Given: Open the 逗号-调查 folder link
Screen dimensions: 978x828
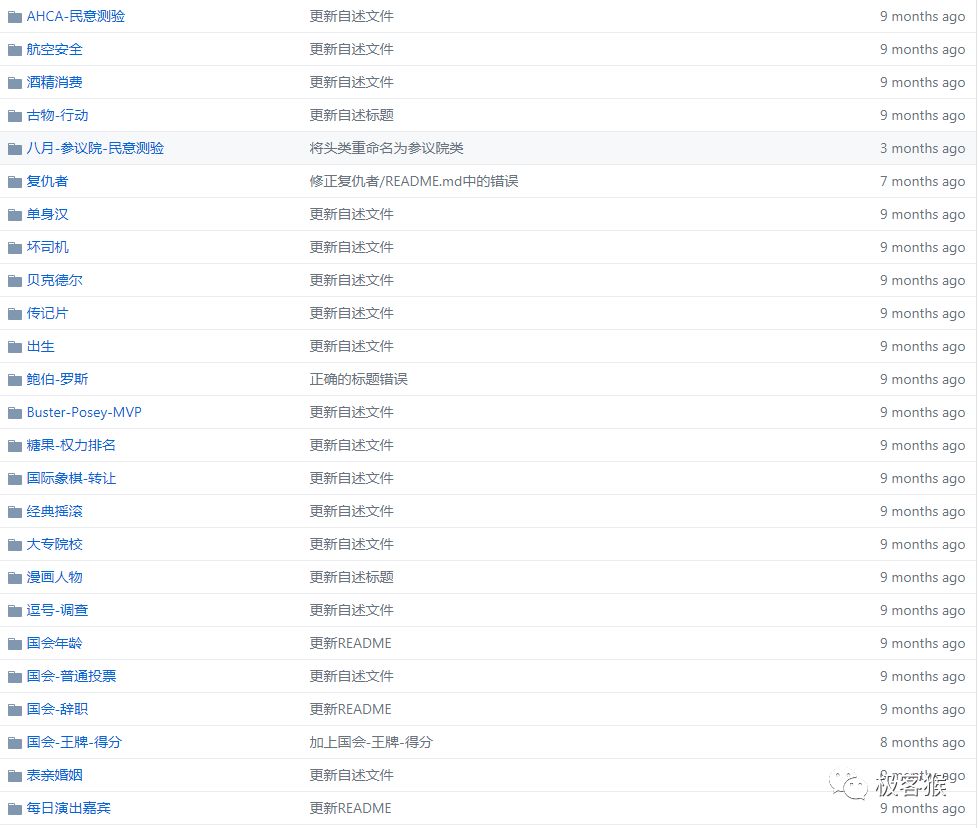Looking at the screenshot, I should [x=57, y=610].
